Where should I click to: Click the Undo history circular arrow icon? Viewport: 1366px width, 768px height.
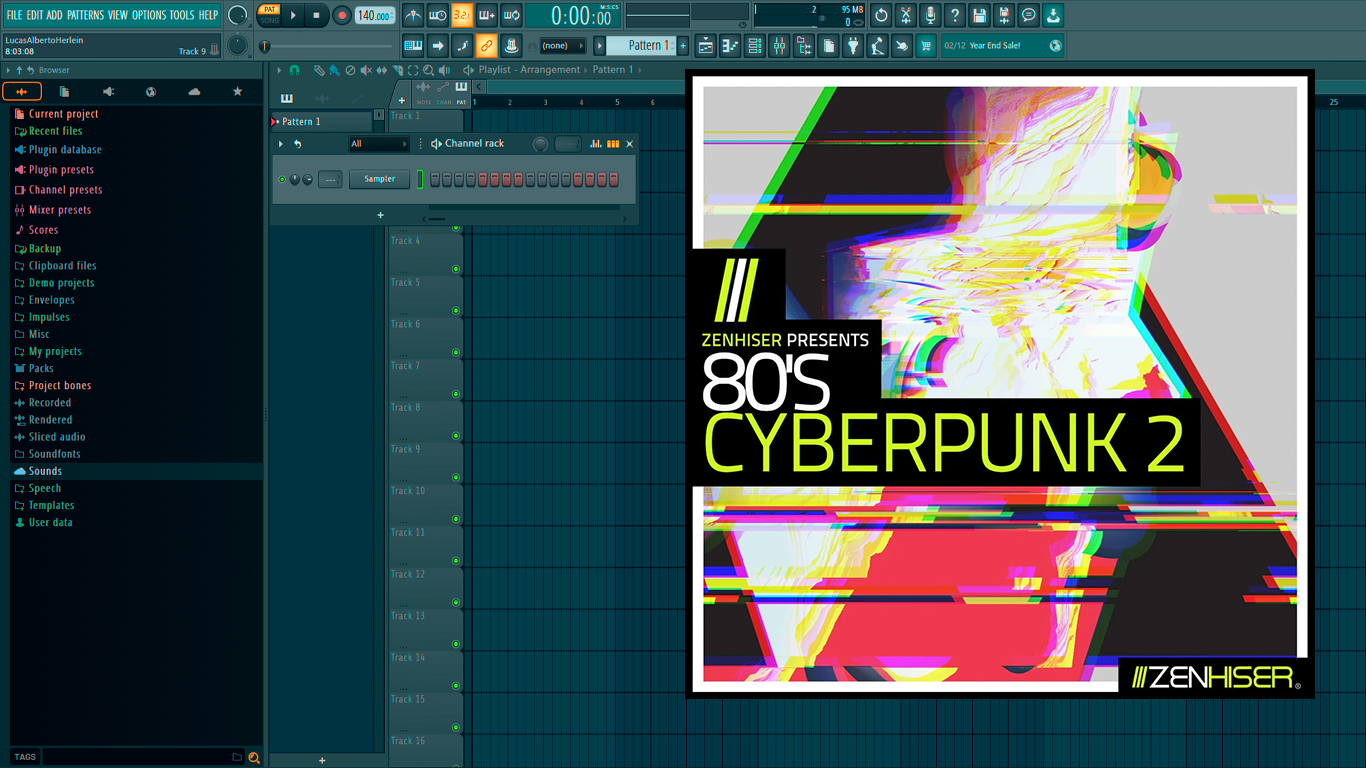pos(881,15)
